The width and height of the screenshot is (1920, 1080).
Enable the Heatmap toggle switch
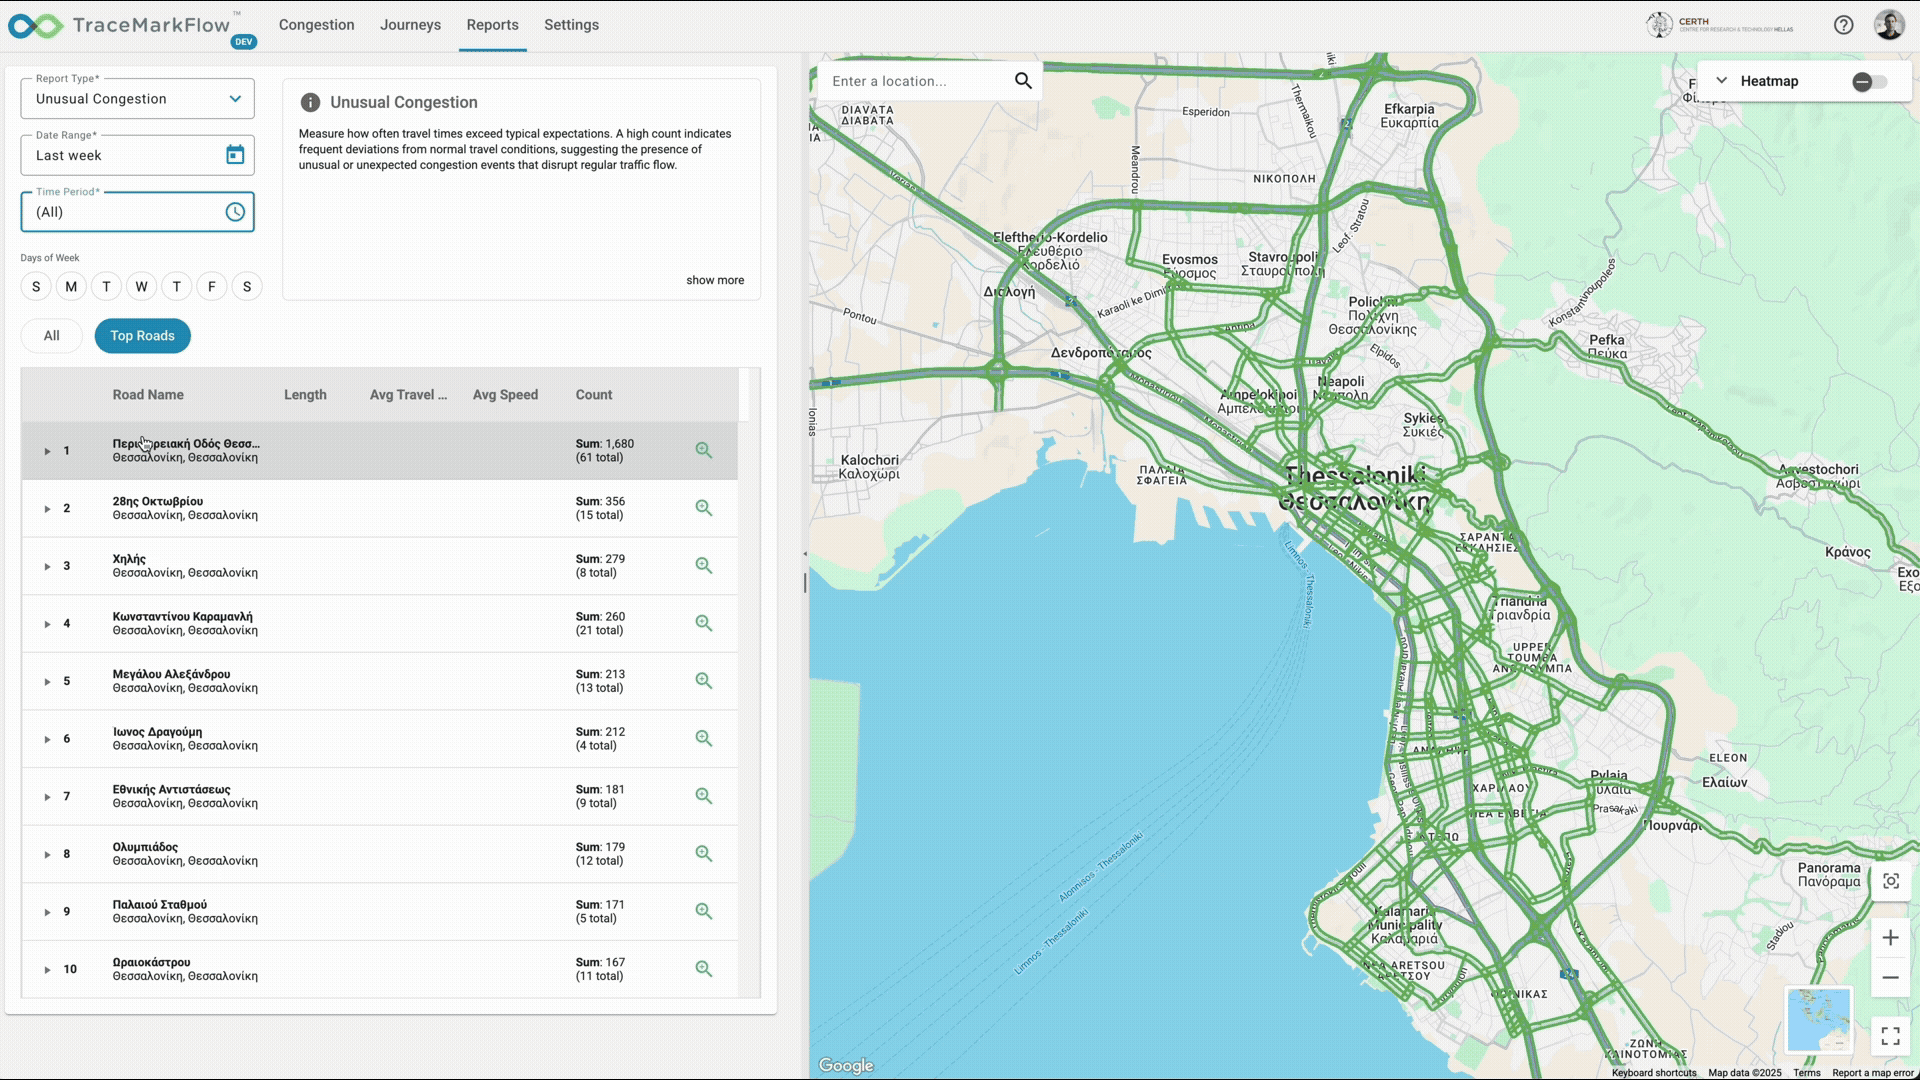tap(1869, 82)
